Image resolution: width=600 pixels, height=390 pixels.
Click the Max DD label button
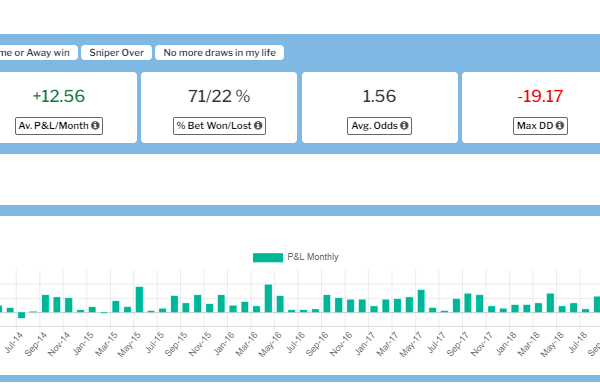click(540, 126)
